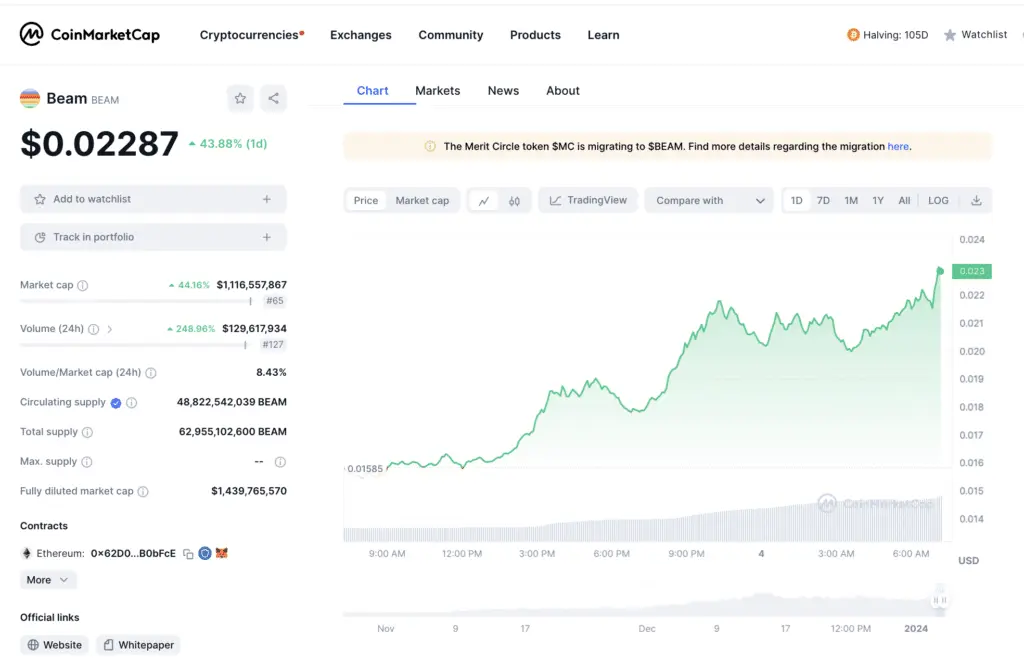This screenshot has width=1024, height=661.
Task: Download chart data via download icon
Action: click(x=976, y=200)
